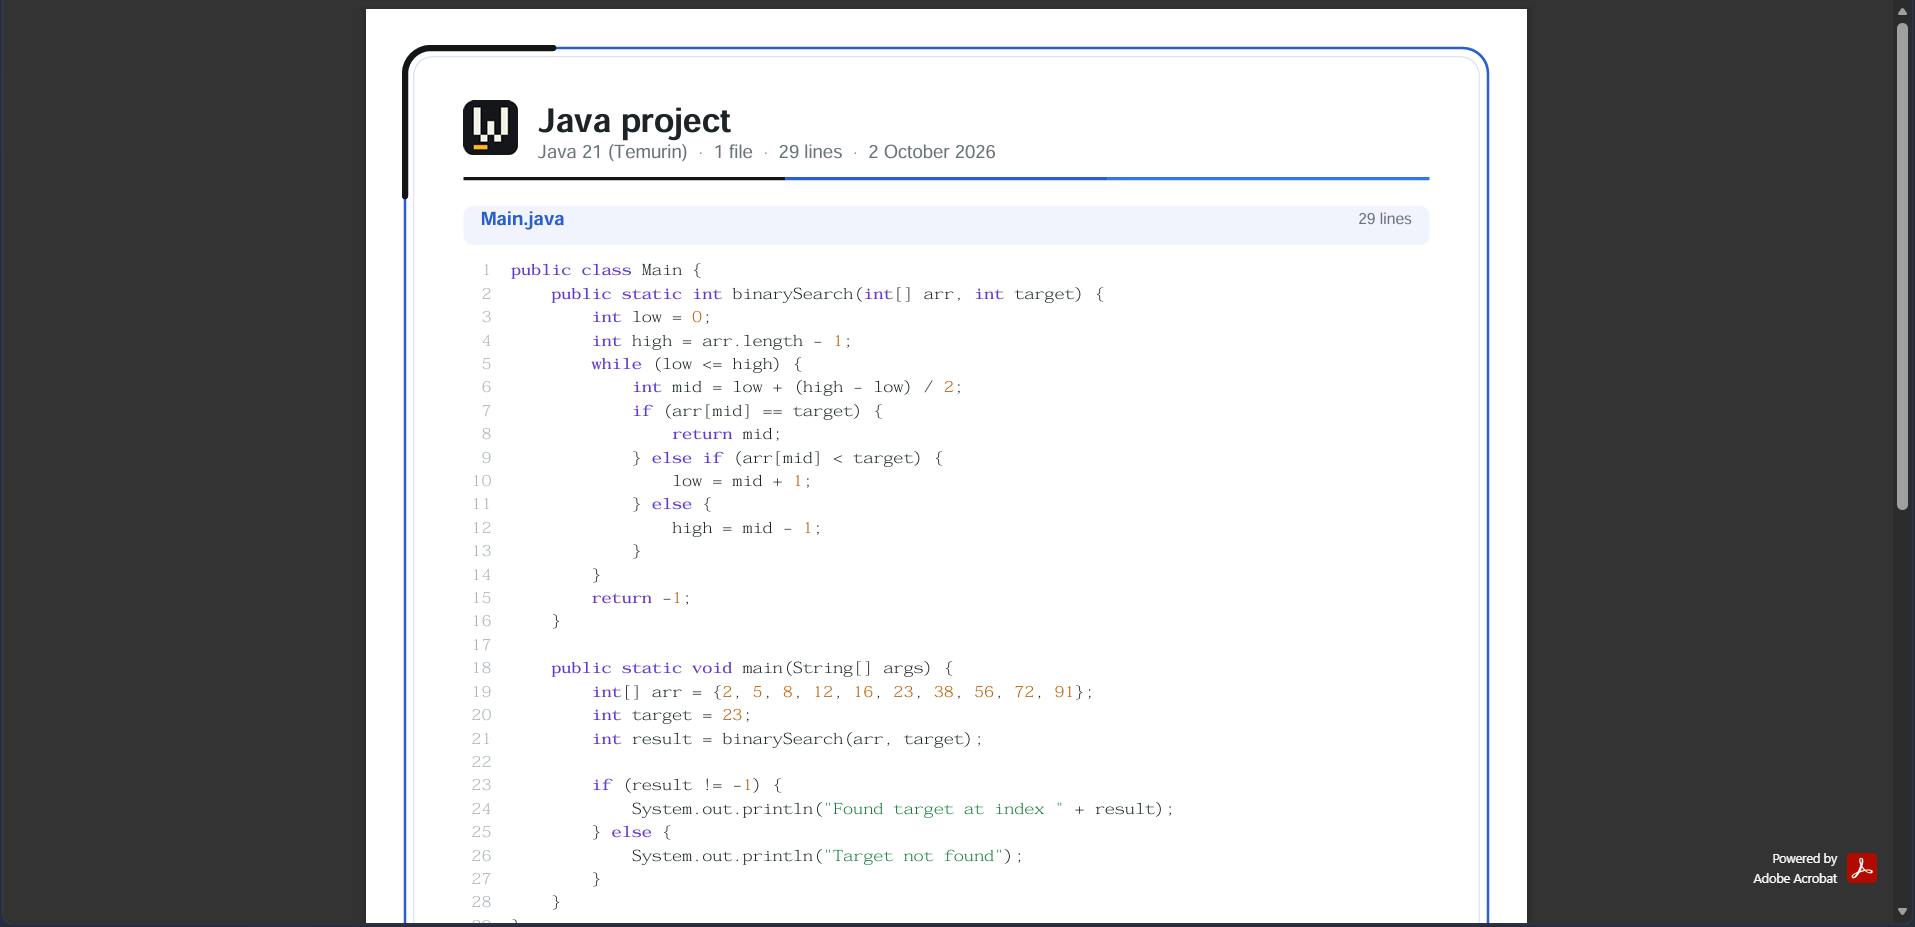Image resolution: width=1915 pixels, height=927 pixels.
Task: Click 'if (arr[mid] == target) {' line
Action: coord(757,411)
